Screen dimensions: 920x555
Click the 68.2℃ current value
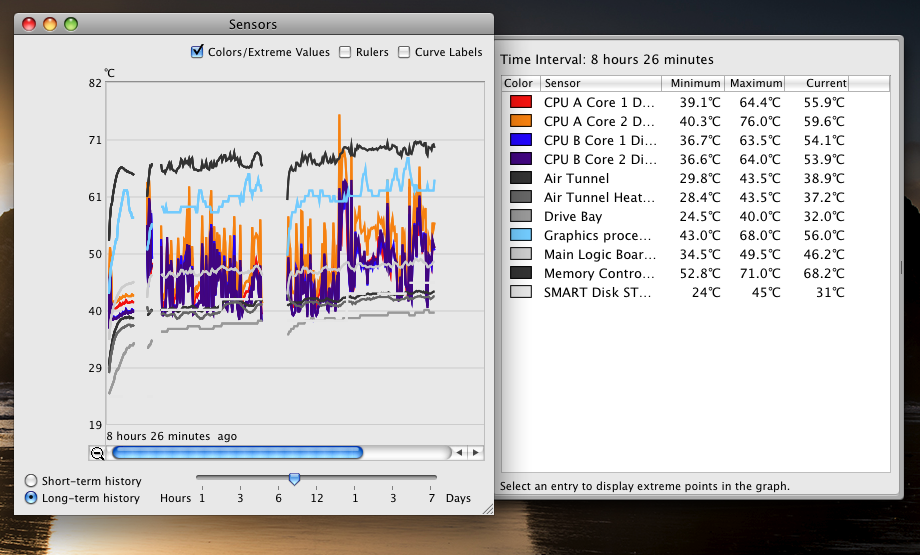pos(824,273)
